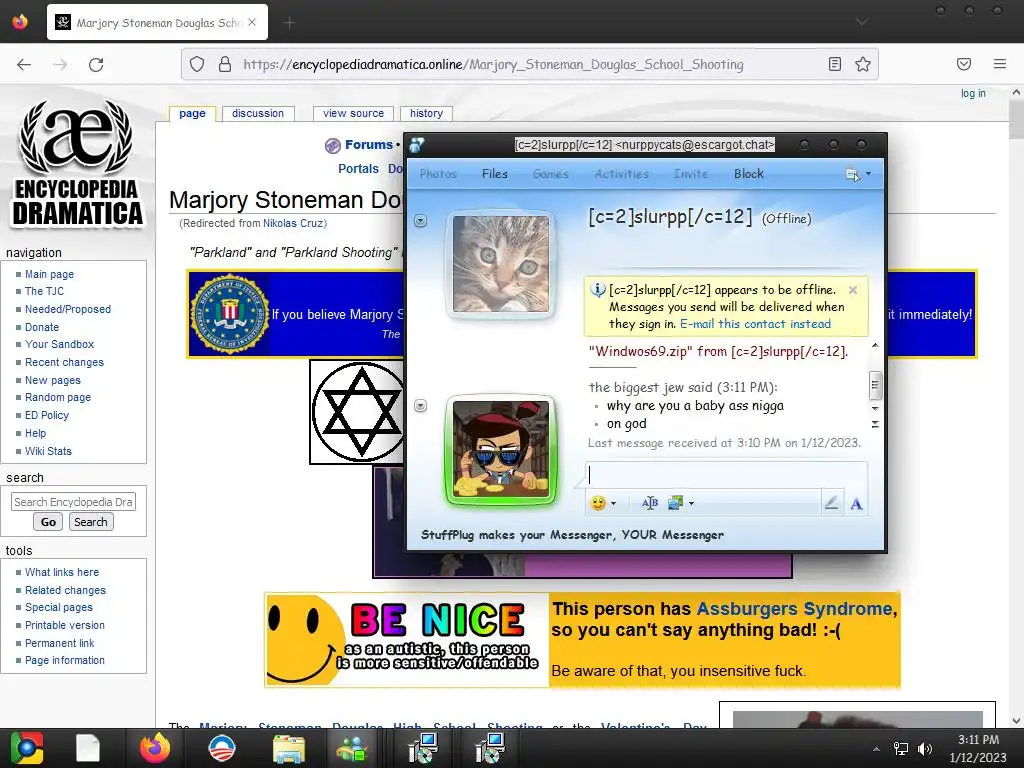
Task: Click Games in the chat toolbar
Action: tap(551, 174)
